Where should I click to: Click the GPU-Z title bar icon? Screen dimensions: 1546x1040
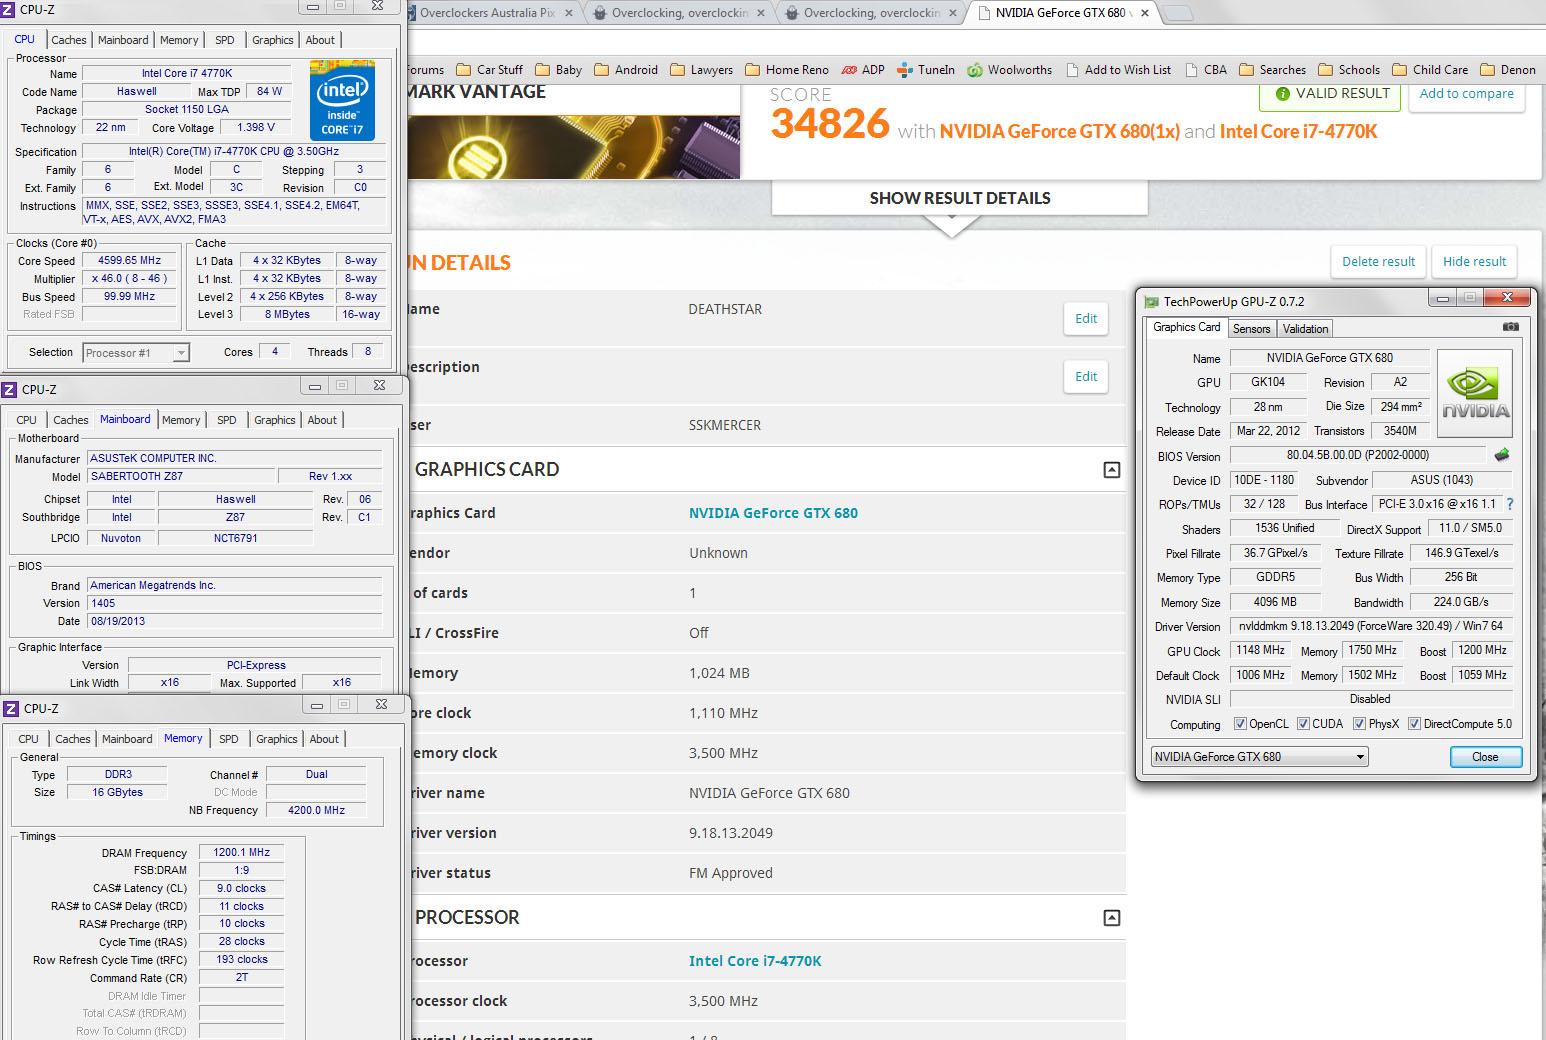click(1152, 301)
